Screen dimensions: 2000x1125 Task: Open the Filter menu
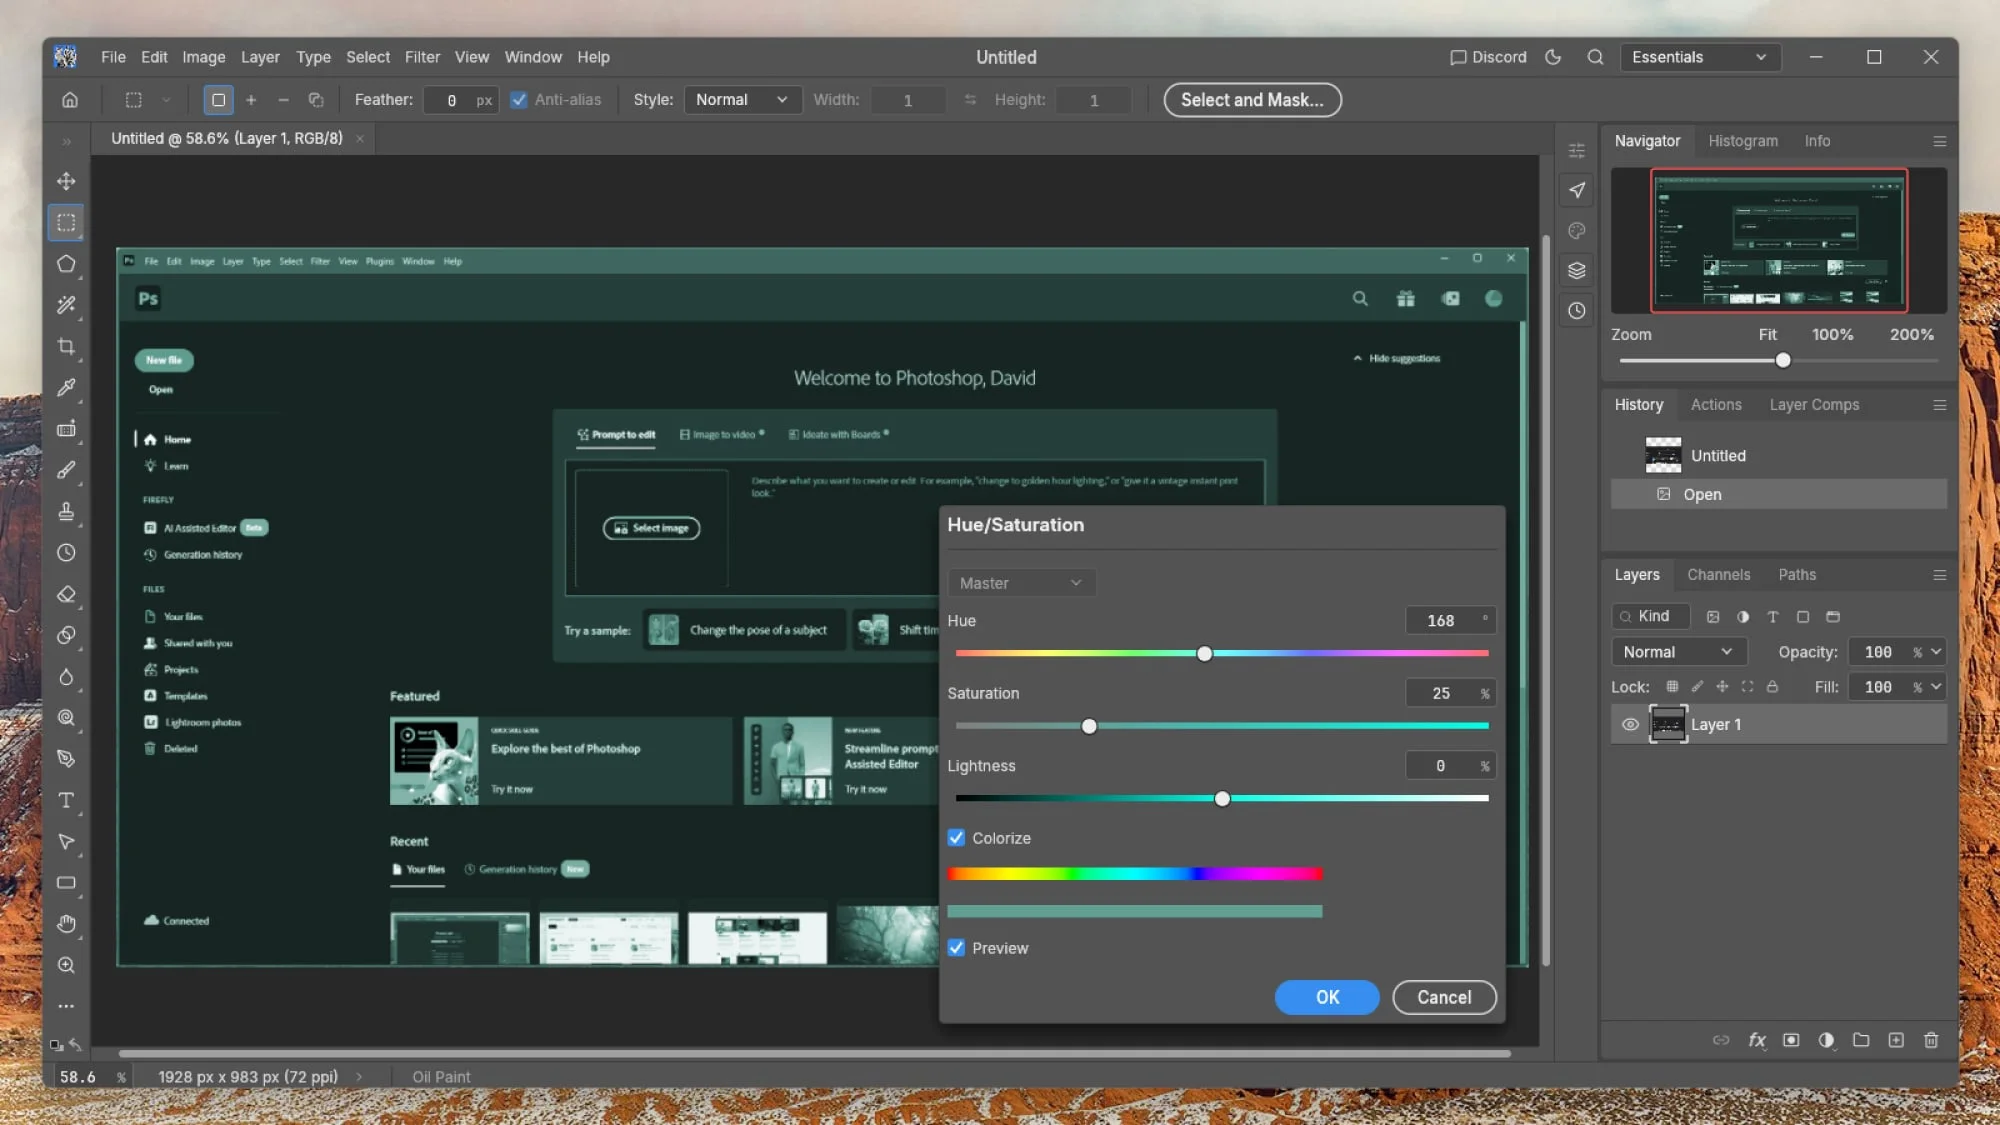[x=422, y=57]
